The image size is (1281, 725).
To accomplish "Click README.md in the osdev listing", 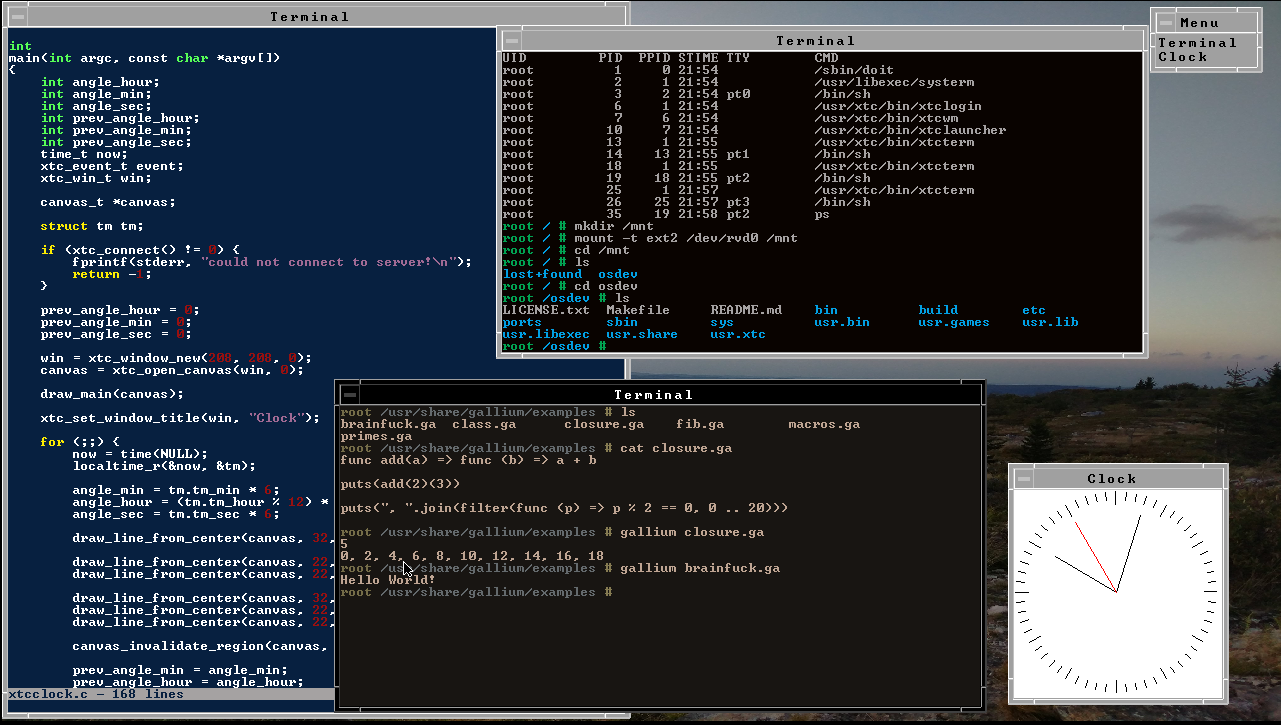I will pyautogui.click(x=746, y=310).
